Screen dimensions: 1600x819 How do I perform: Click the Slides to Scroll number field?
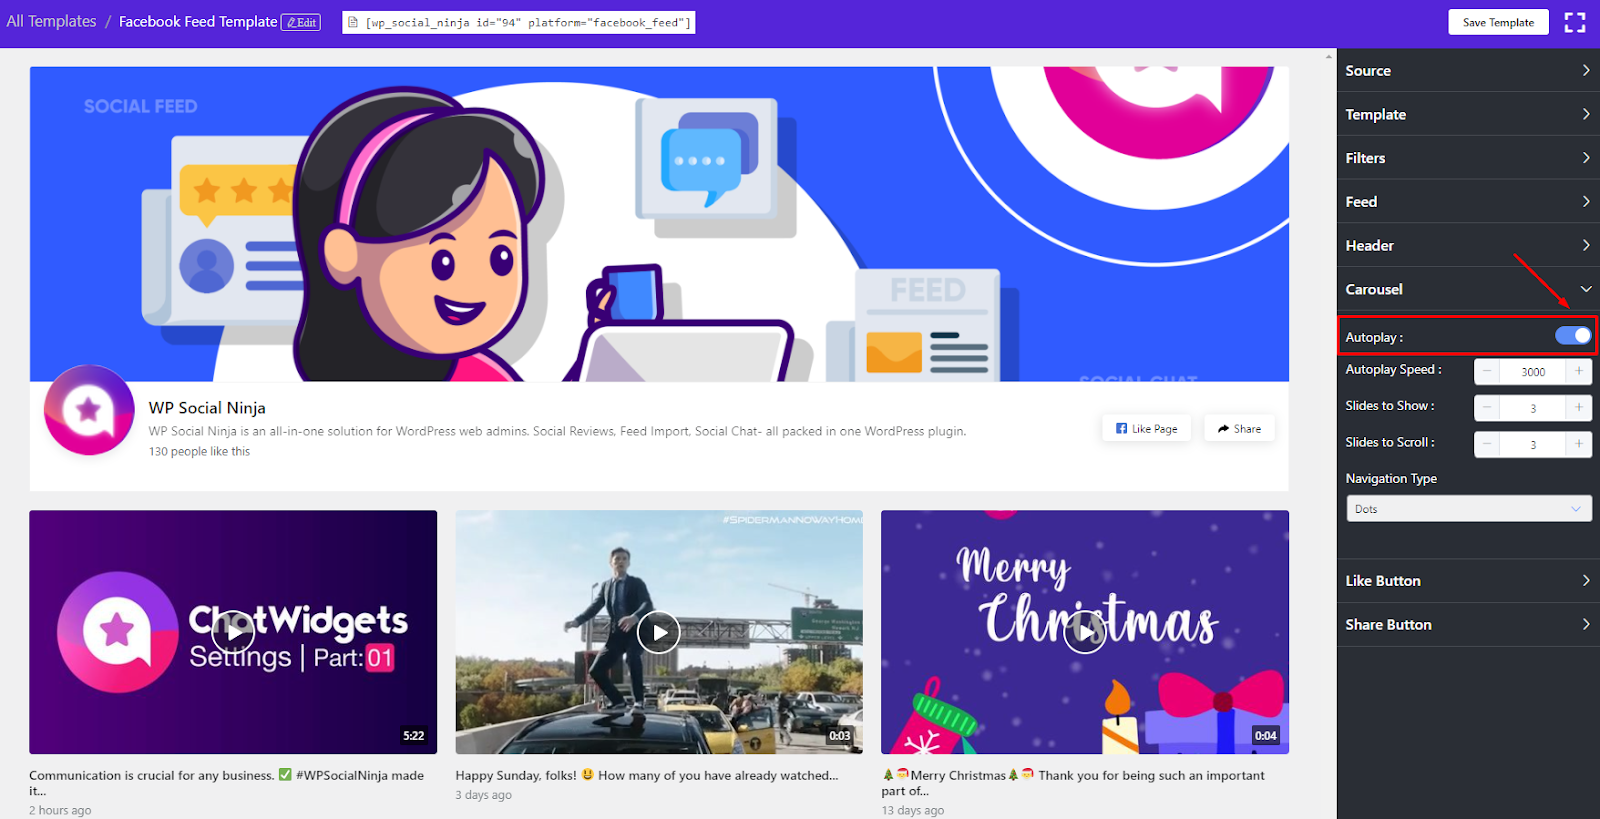pyautogui.click(x=1533, y=444)
